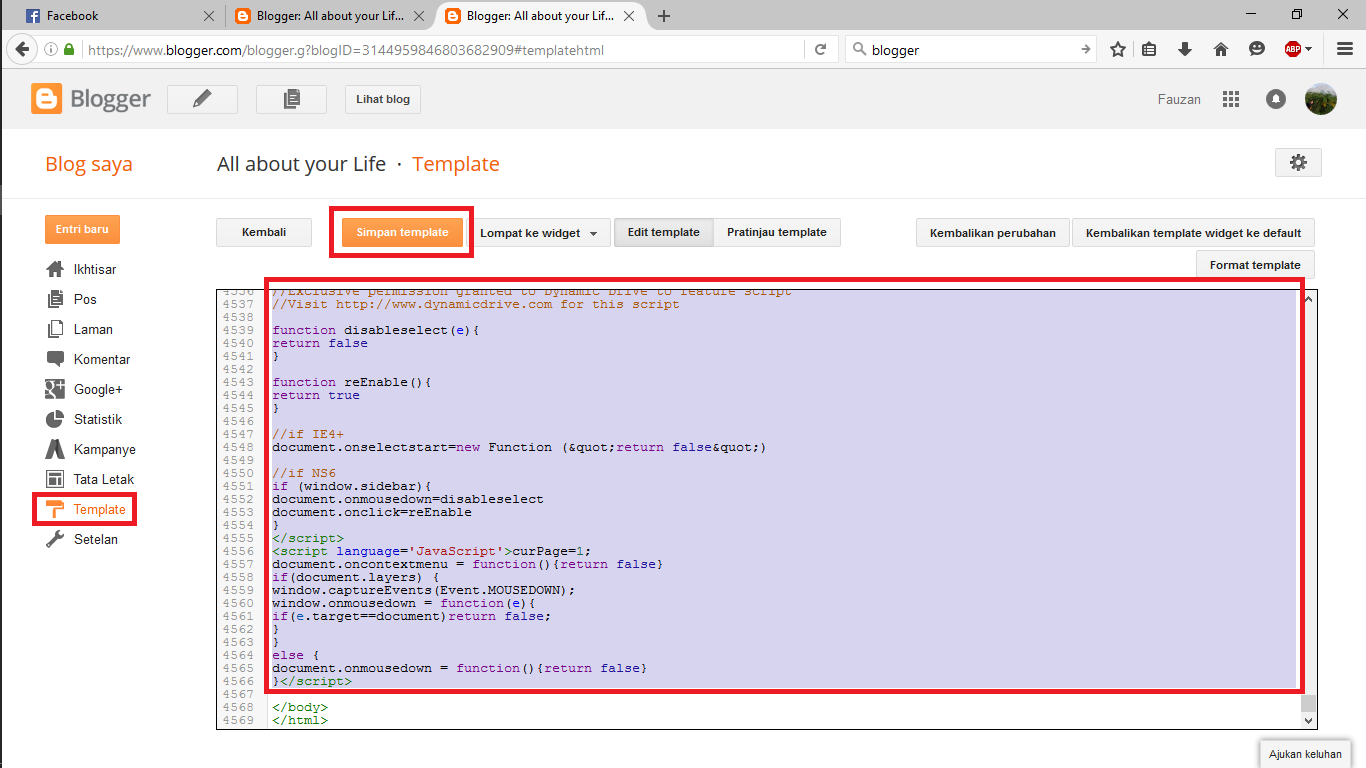The image size is (1366, 768).
Task: Click the smiley face toolbar icon
Action: [1257, 49]
